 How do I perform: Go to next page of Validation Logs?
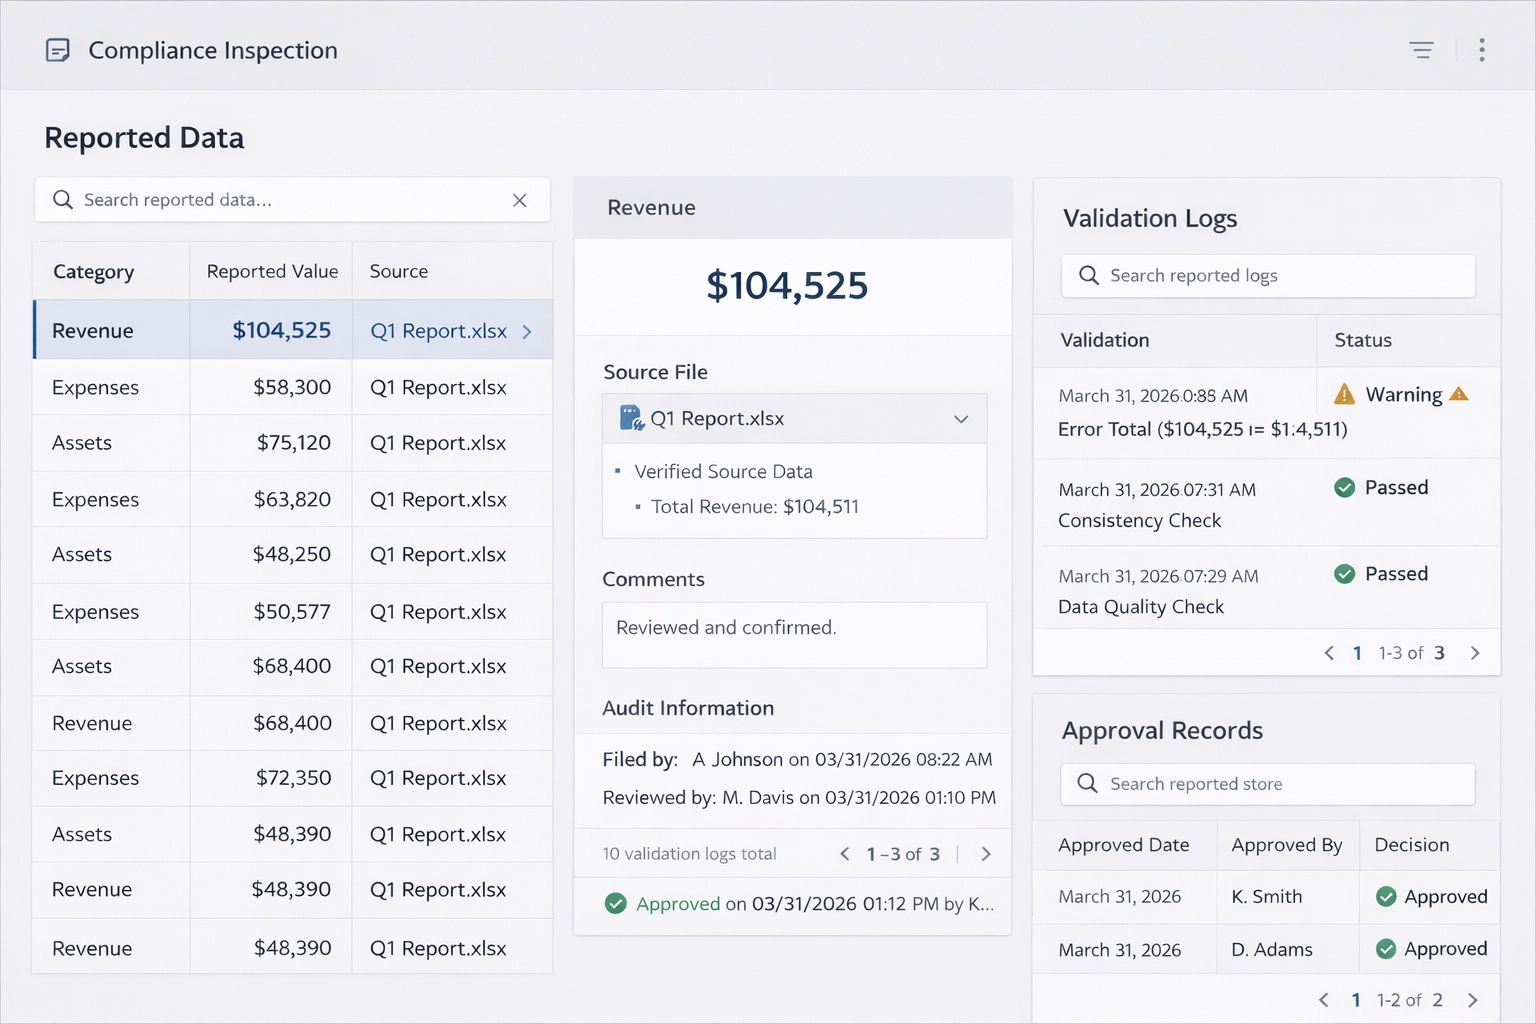tap(1475, 653)
